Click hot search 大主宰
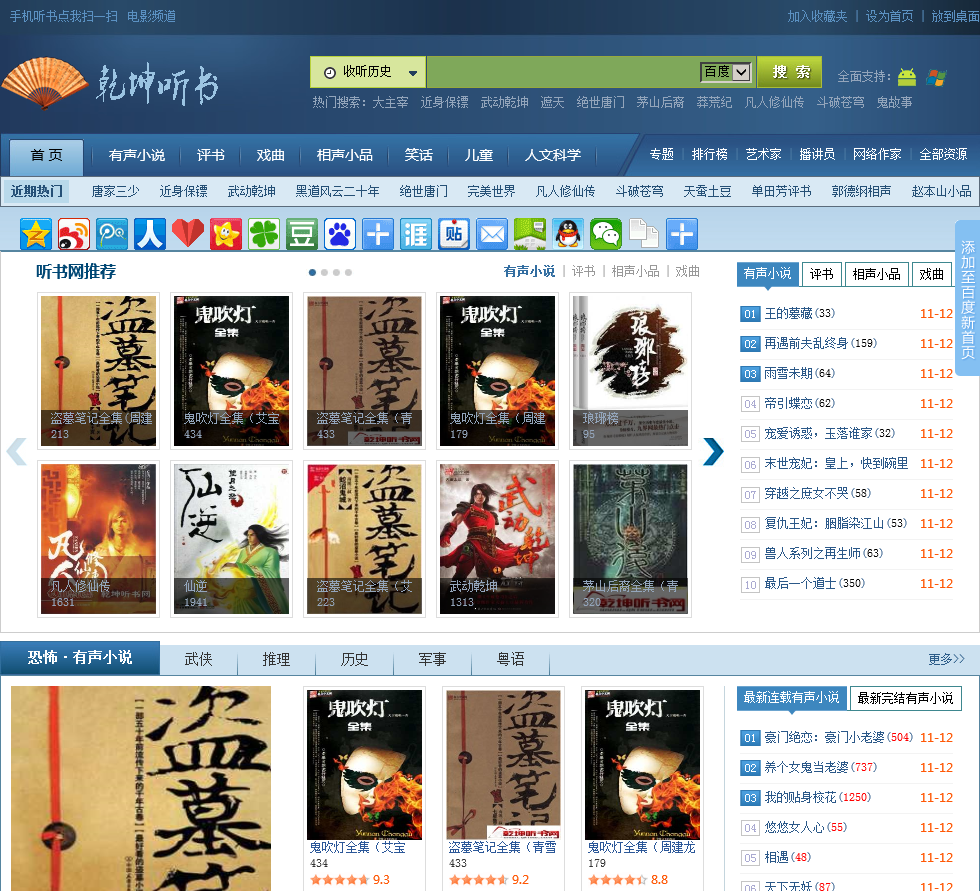Screen dimensions: 980x891 click(390, 102)
